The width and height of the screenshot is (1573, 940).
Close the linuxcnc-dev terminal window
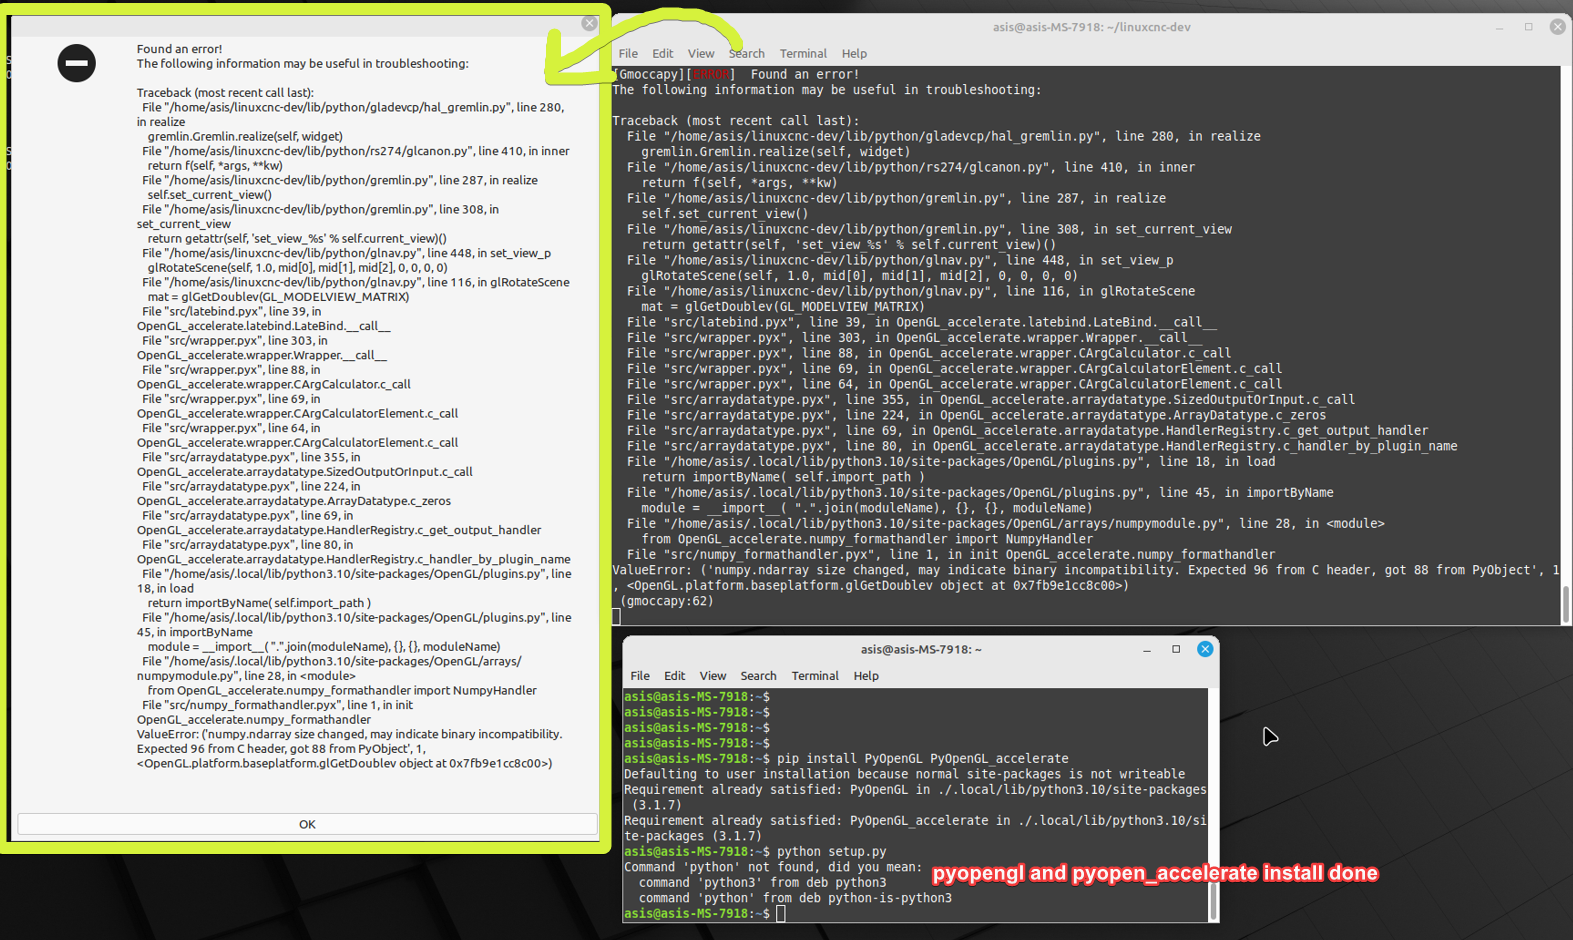click(x=1557, y=27)
